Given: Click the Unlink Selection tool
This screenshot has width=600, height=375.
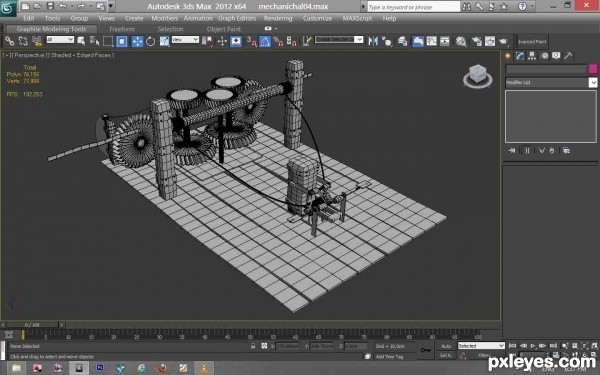Looking at the screenshot, I should point(23,41).
